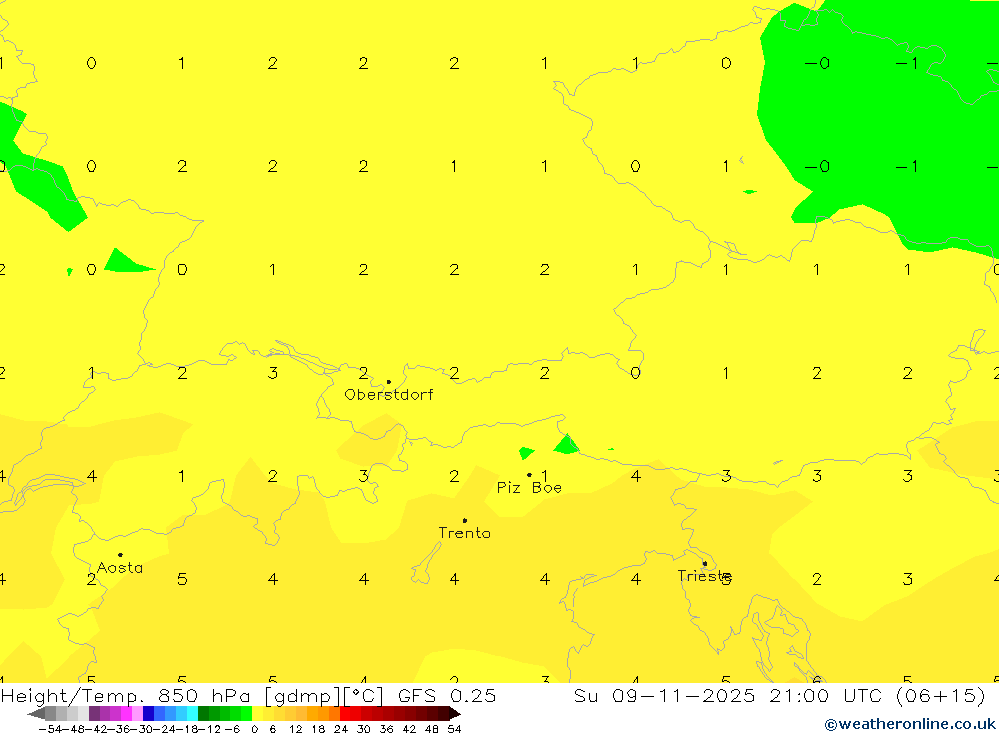Screen dimensions: 1000x733
Task: Click the '(06+15)' forecast run label
Action: tap(941, 695)
